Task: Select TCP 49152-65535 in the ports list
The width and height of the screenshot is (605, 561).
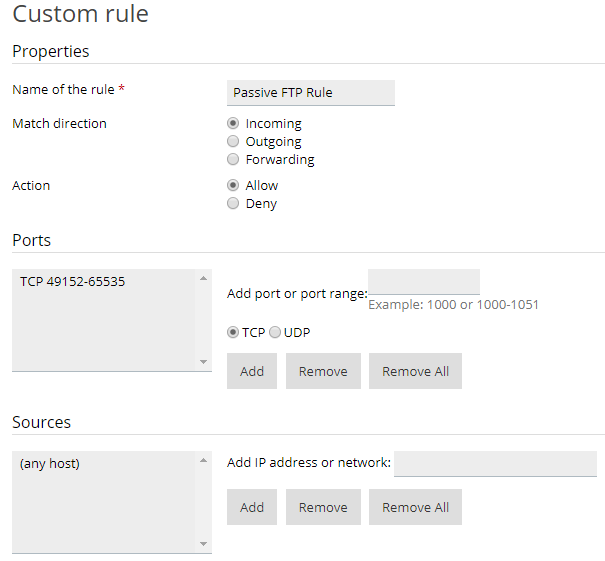Action: click(73, 282)
